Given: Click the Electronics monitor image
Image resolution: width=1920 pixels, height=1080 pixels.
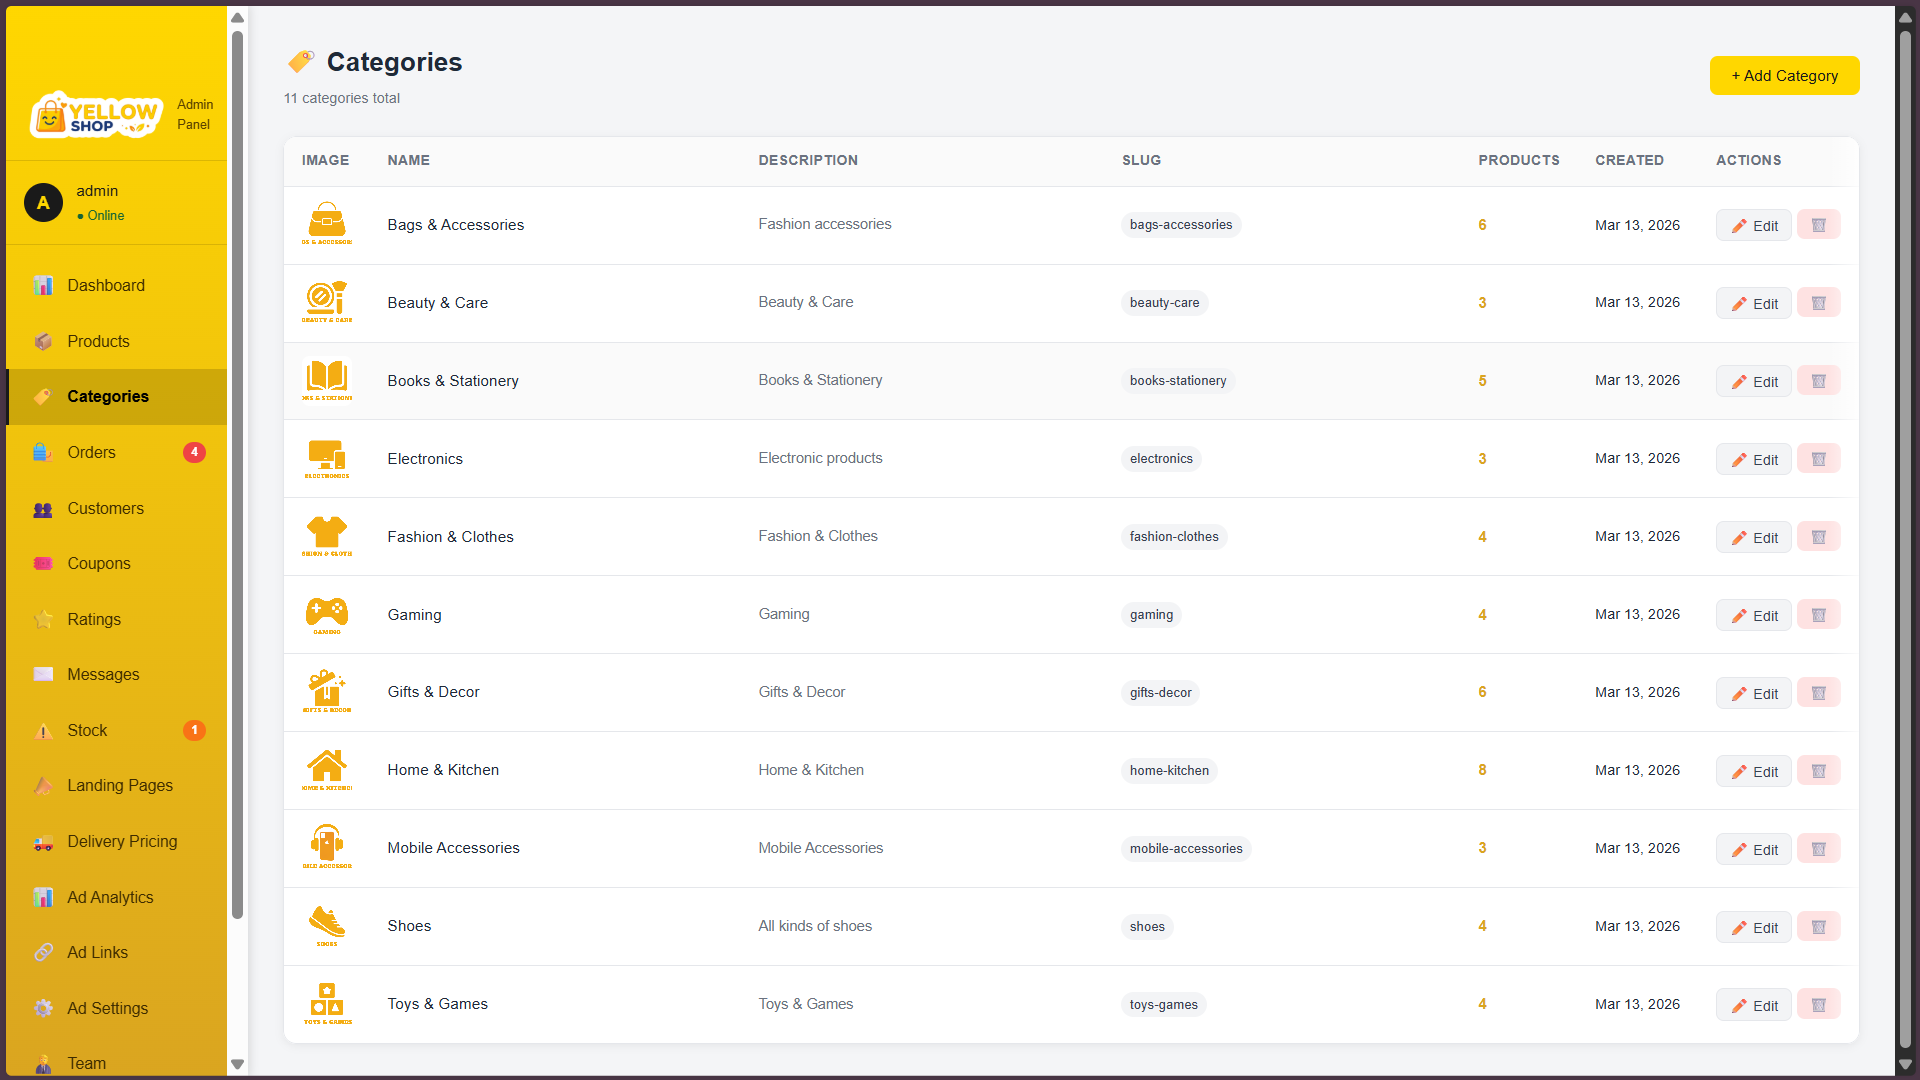Looking at the screenshot, I should click(x=327, y=458).
